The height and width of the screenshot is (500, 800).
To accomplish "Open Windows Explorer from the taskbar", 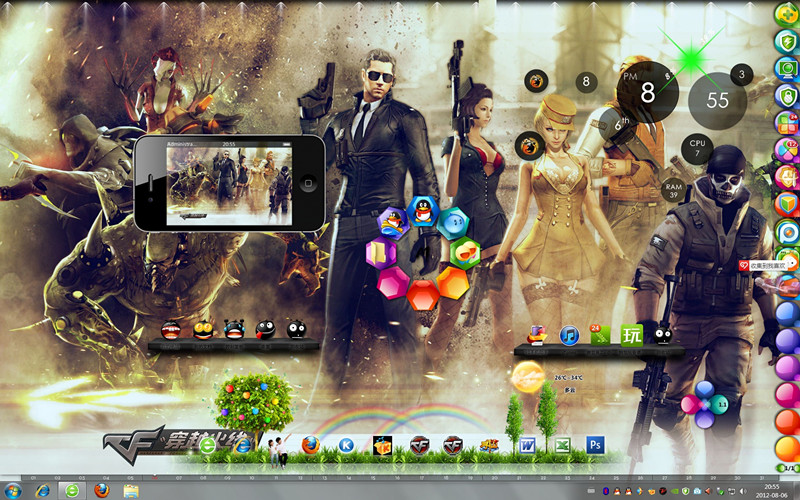I will pyautogui.click(x=131, y=491).
